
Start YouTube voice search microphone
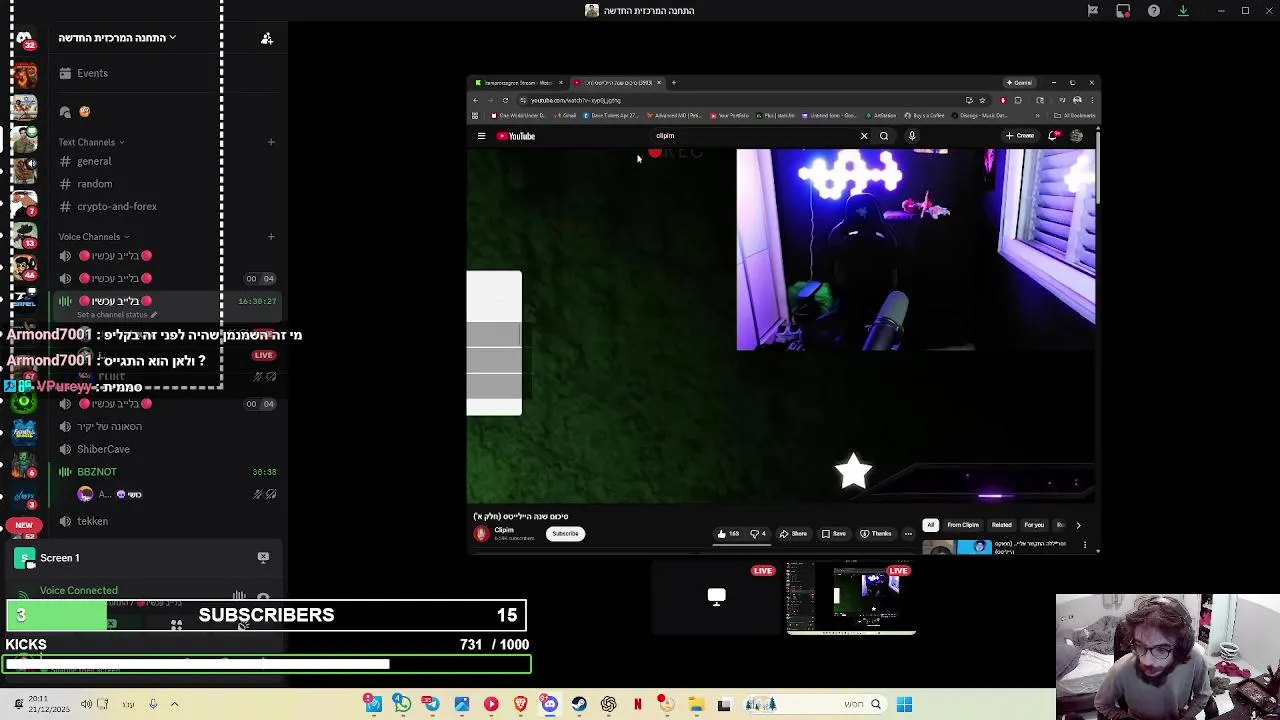pos(912,136)
